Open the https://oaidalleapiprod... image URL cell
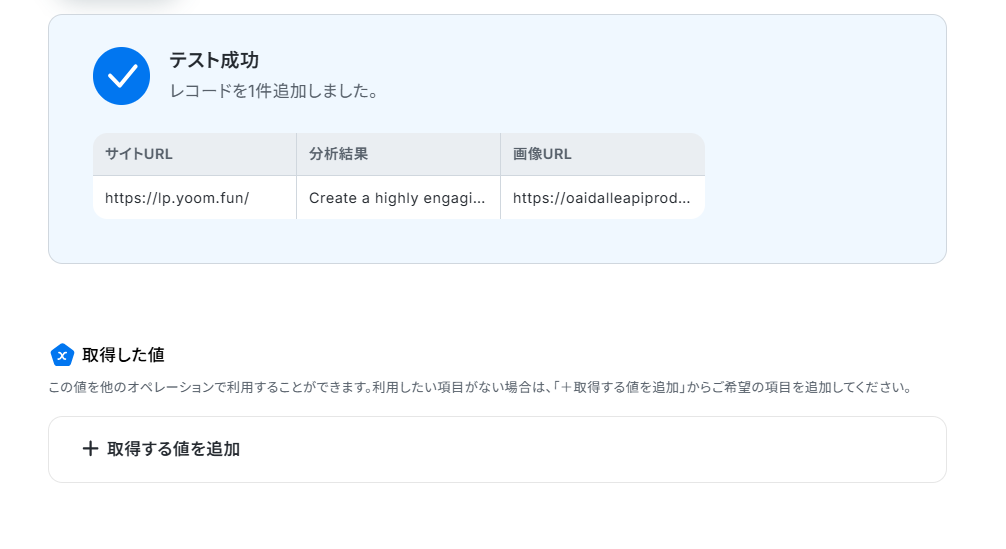The height and width of the screenshot is (549, 1006). tap(601, 198)
